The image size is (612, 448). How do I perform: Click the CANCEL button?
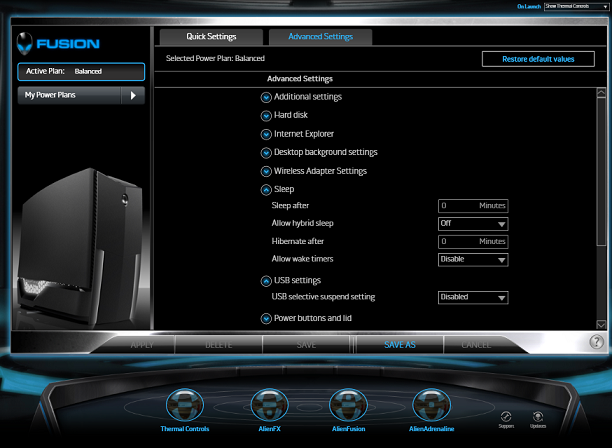tap(476, 345)
